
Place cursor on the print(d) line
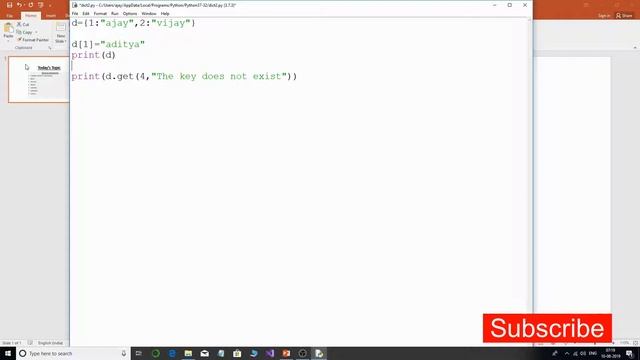[x=93, y=55]
